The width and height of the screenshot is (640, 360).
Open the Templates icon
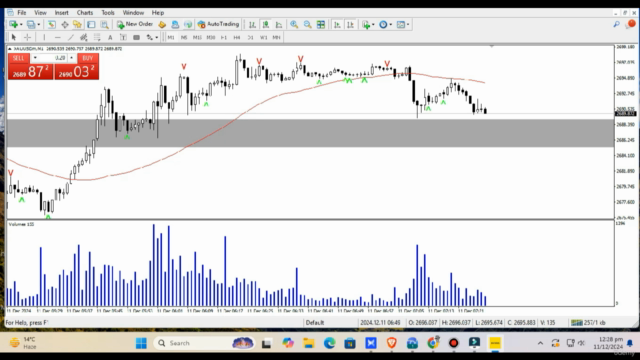pos(401,24)
